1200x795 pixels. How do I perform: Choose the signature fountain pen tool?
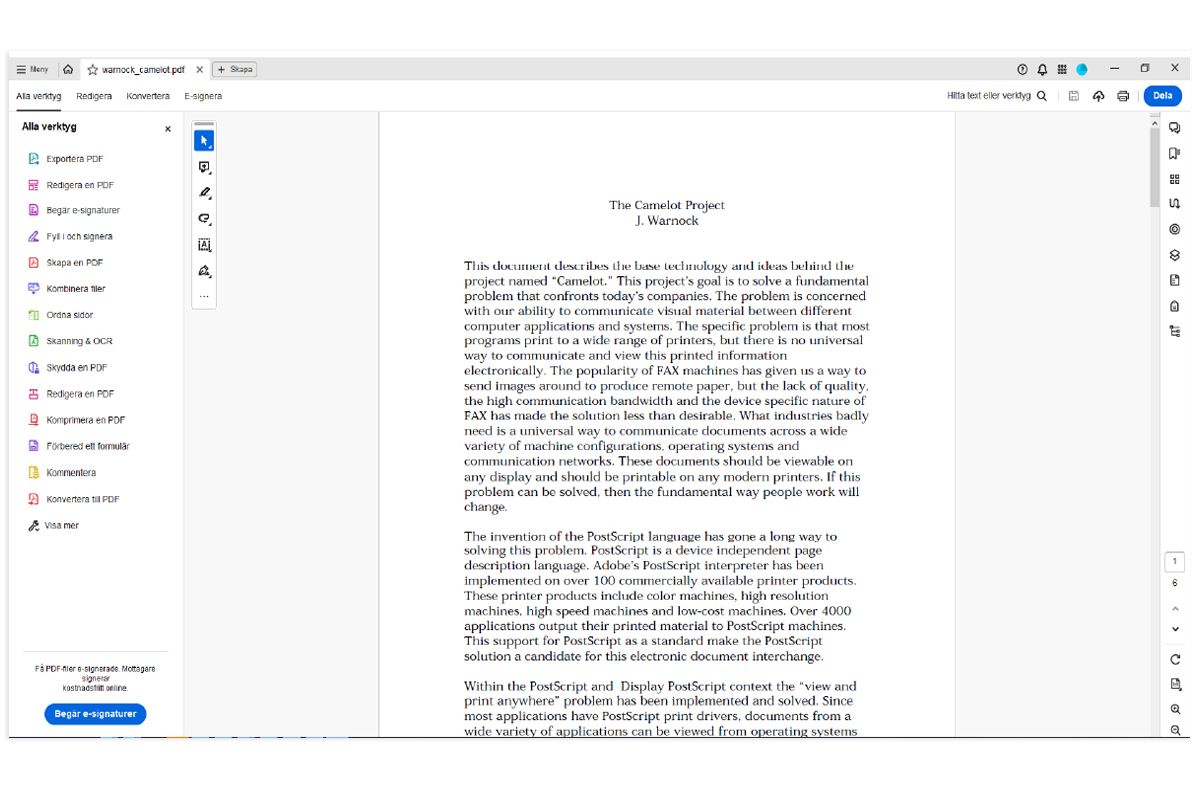point(204,271)
